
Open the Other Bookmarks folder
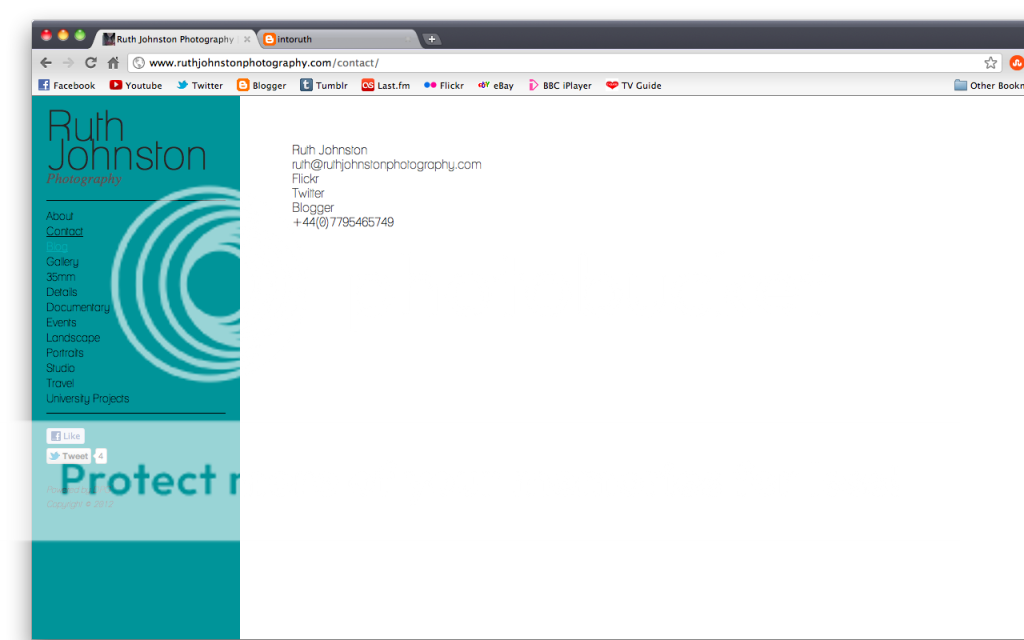[x=989, y=85]
